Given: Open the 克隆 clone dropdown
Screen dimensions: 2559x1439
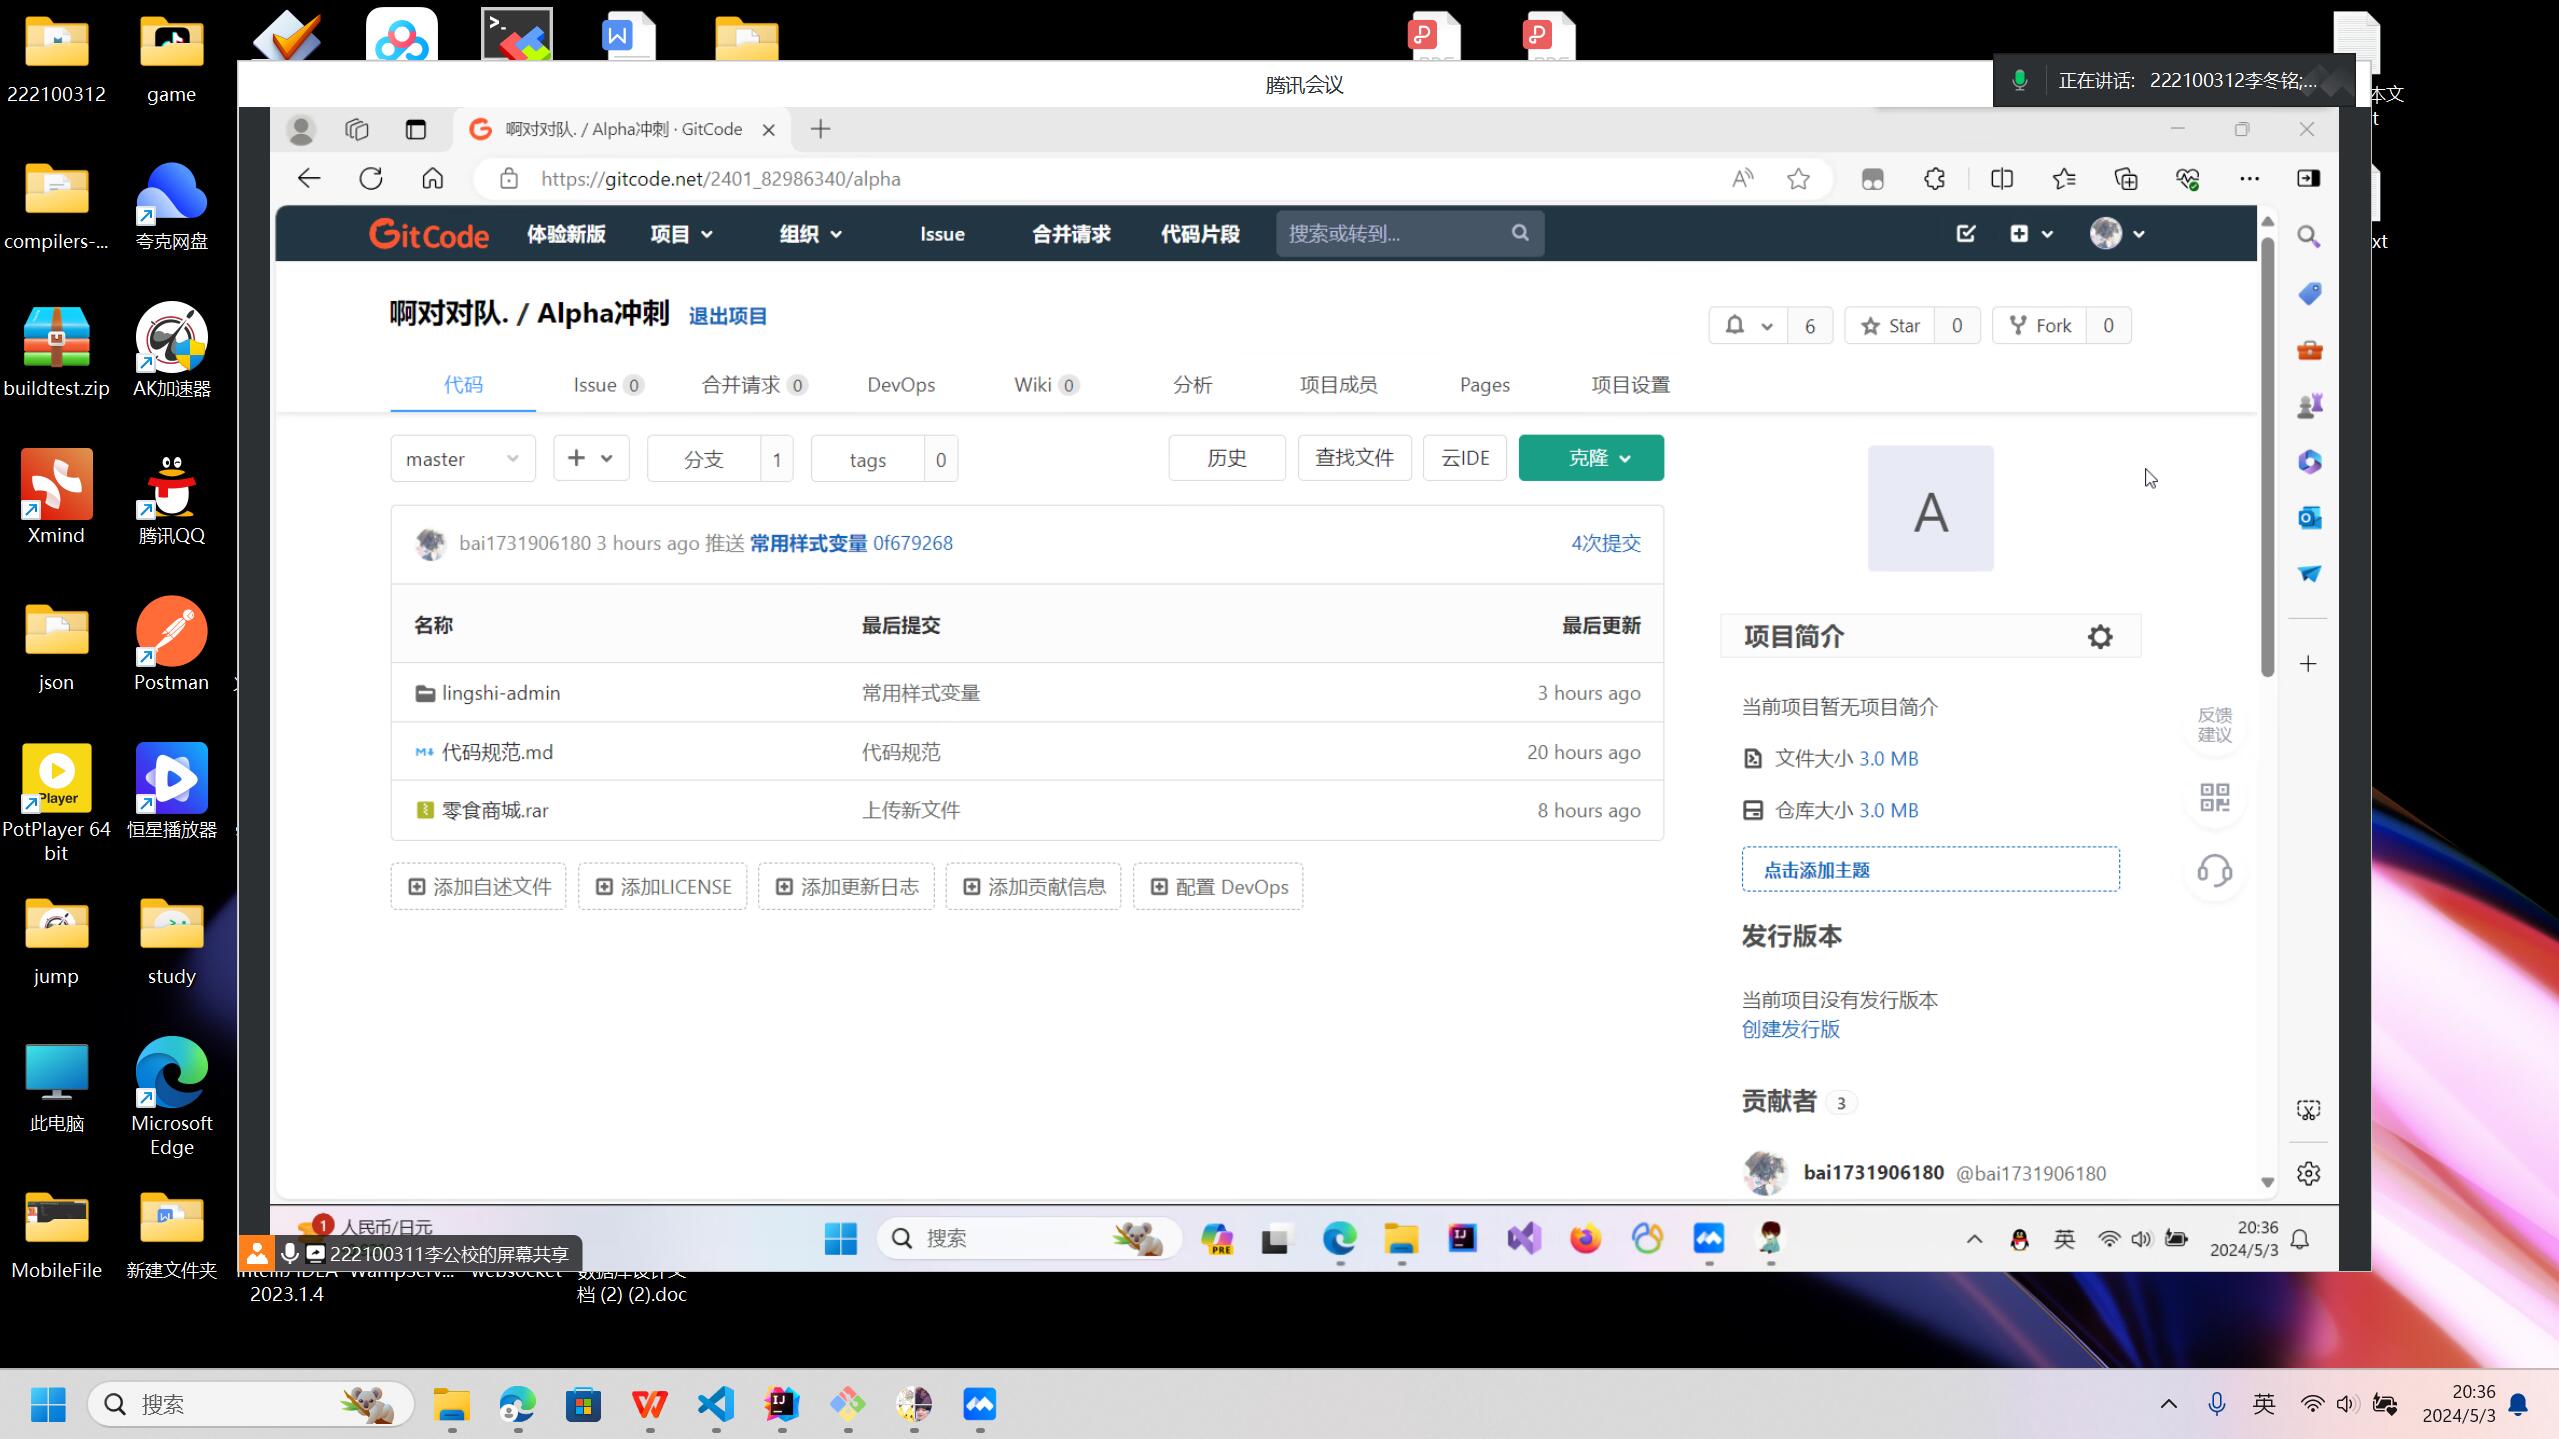Looking at the screenshot, I should 1590,458.
